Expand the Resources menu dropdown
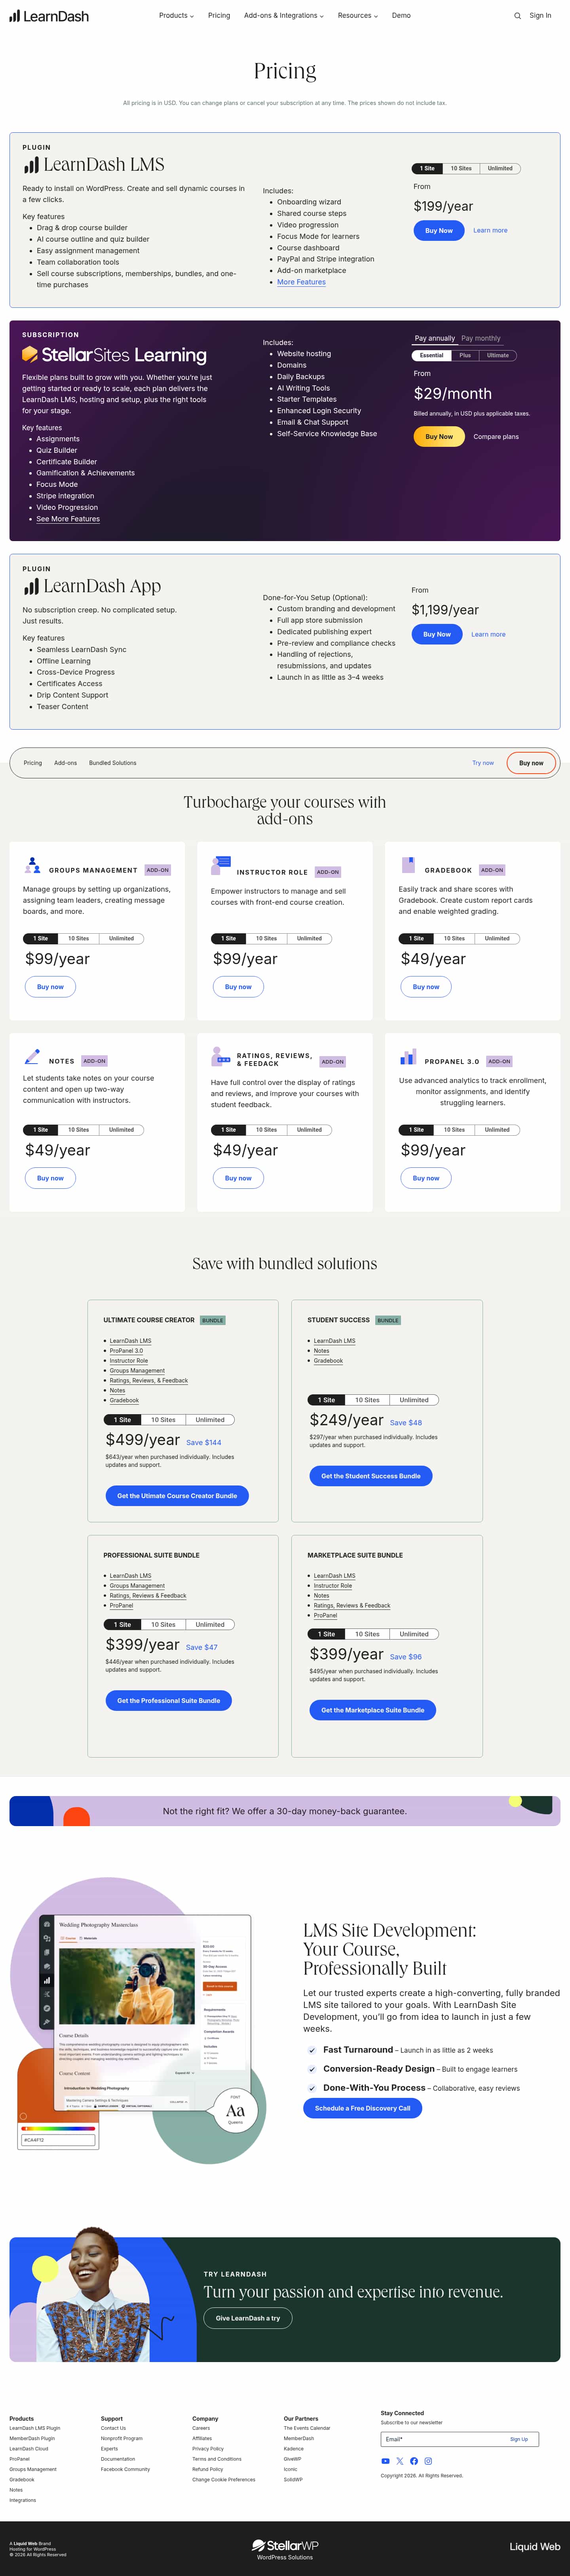Screen dimensions: 570x2576 pyautogui.click(x=357, y=16)
